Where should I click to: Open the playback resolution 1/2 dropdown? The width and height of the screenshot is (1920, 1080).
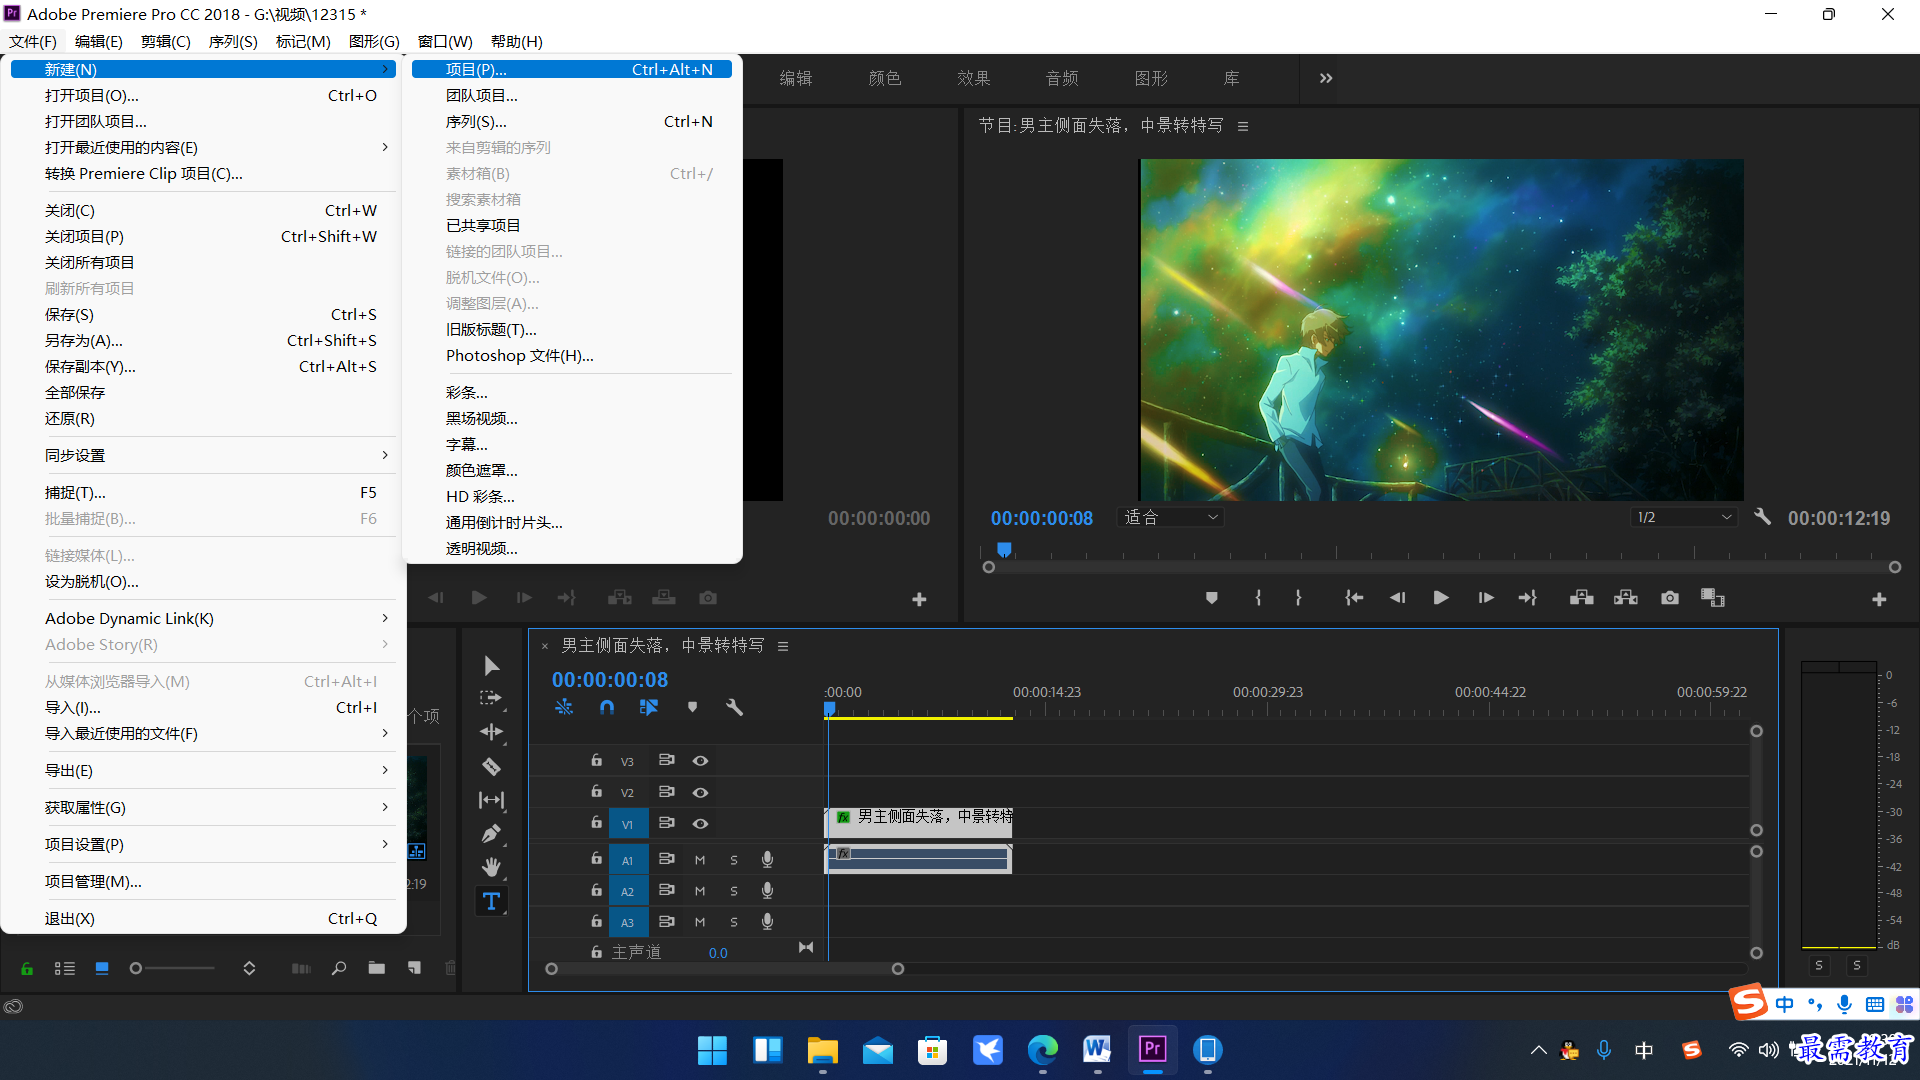pos(1684,517)
